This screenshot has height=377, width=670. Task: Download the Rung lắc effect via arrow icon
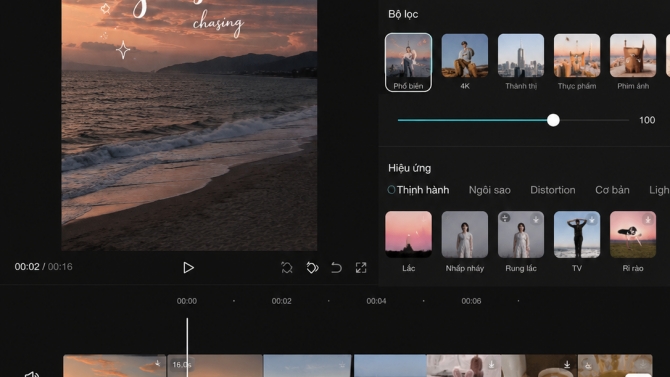tap(536, 219)
